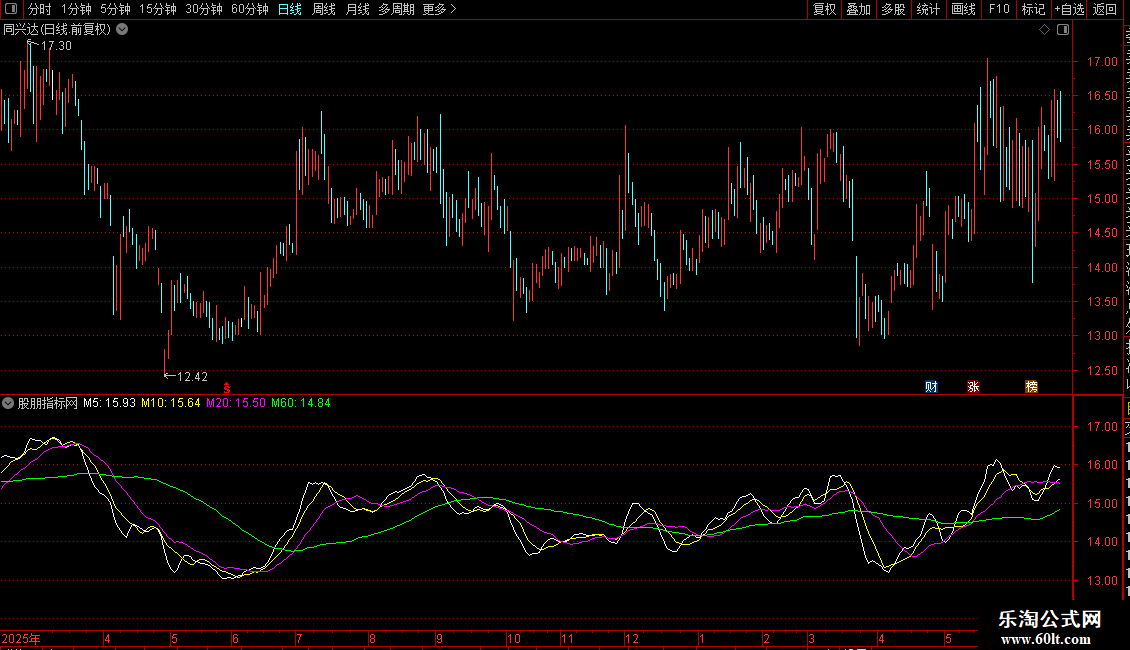Open the blue 财 finance marker
Viewport: 1130px width, 650px height.
click(931, 387)
